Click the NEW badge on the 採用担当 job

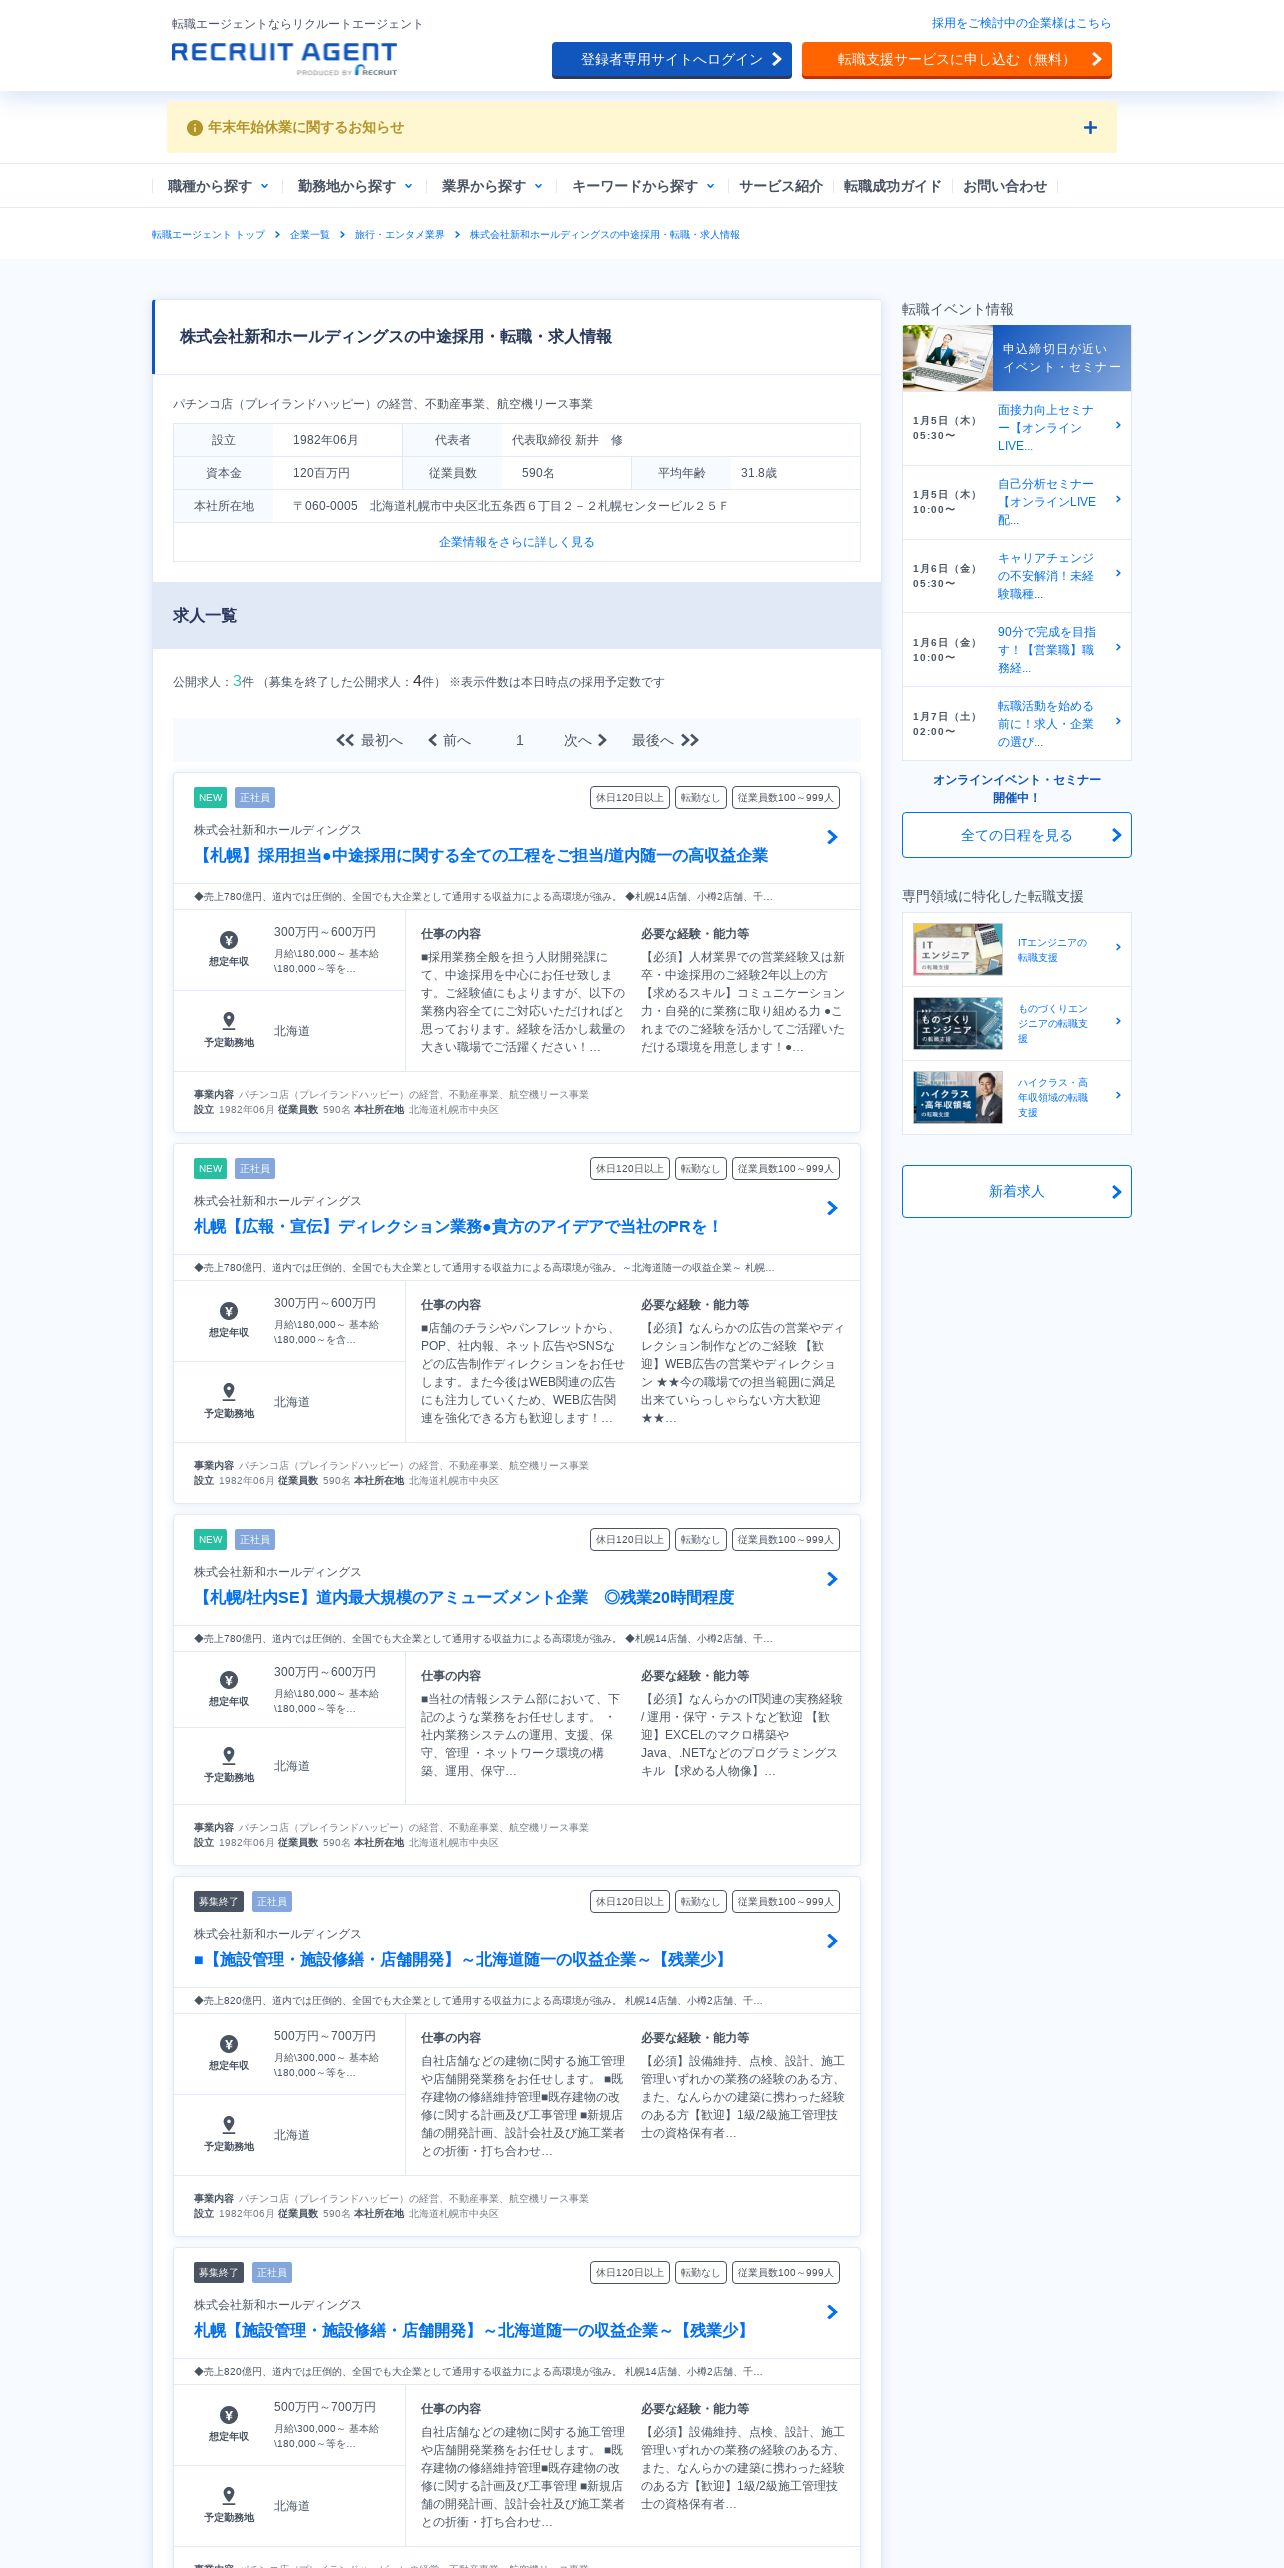pos(210,798)
